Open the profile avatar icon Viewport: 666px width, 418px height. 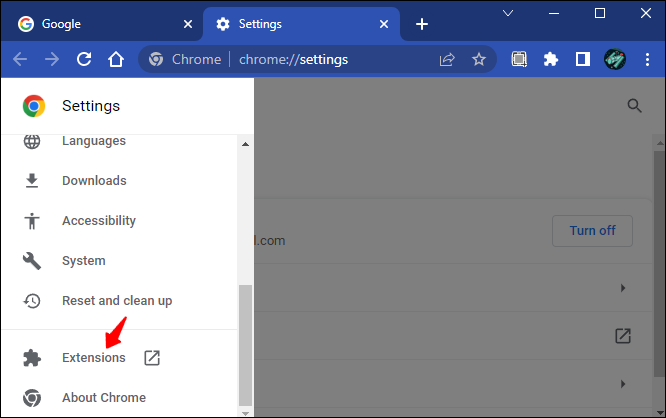click(x=614, y=59)
